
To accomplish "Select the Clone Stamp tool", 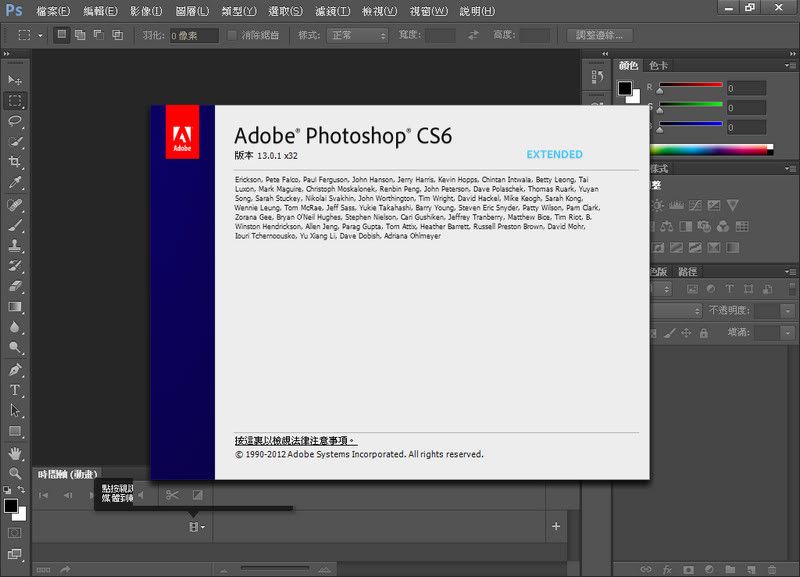I will pos(15,245).
